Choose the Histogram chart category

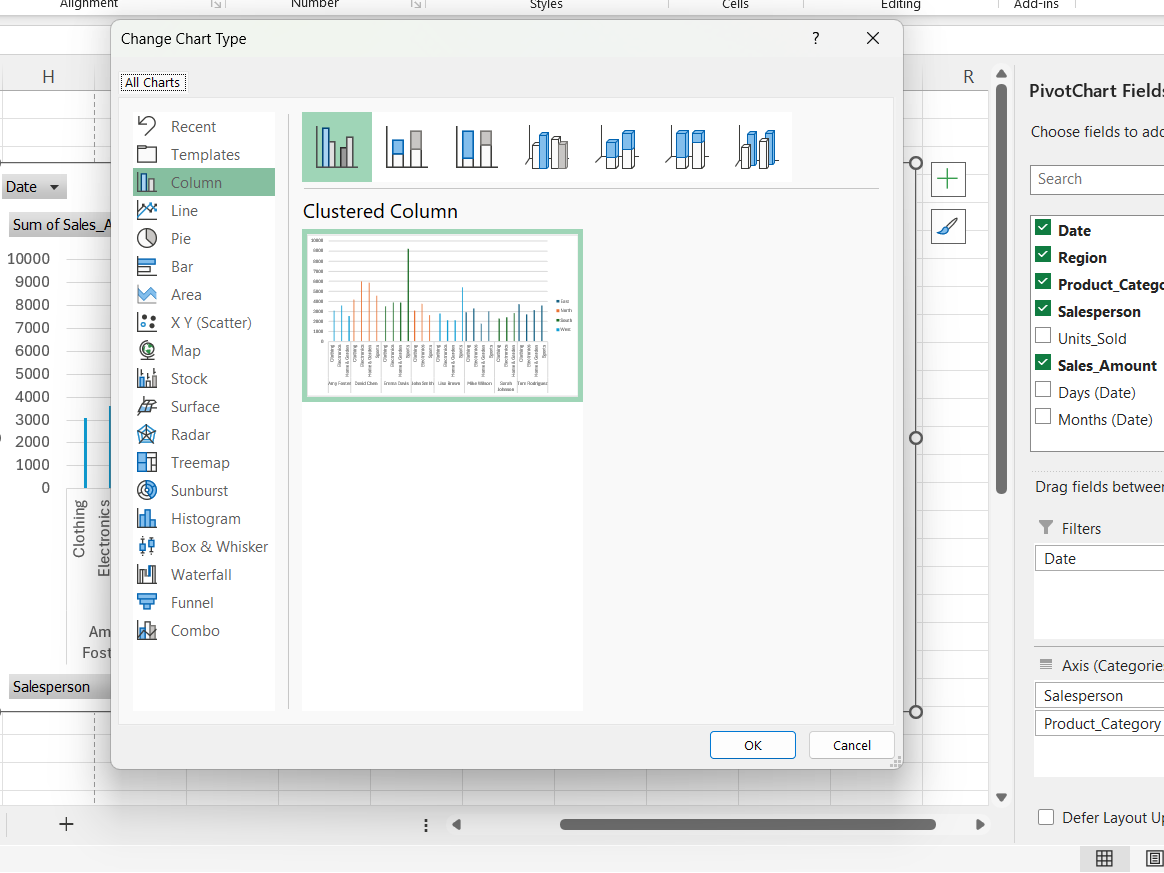[203, 519]
